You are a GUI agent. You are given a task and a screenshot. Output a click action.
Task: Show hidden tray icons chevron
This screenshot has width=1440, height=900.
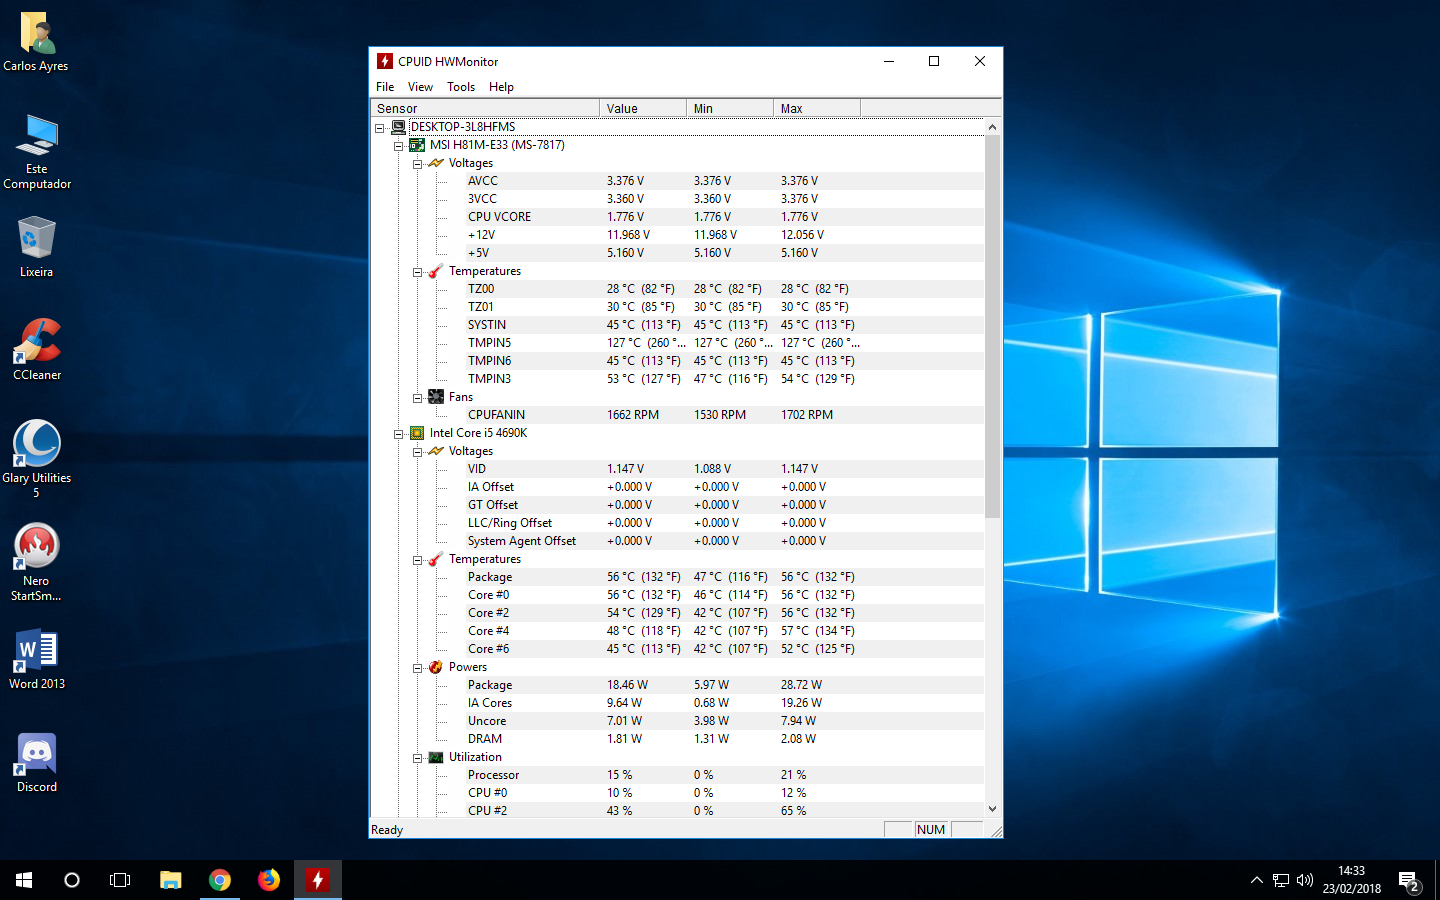pyautogui.click(x=1257, y=880)
